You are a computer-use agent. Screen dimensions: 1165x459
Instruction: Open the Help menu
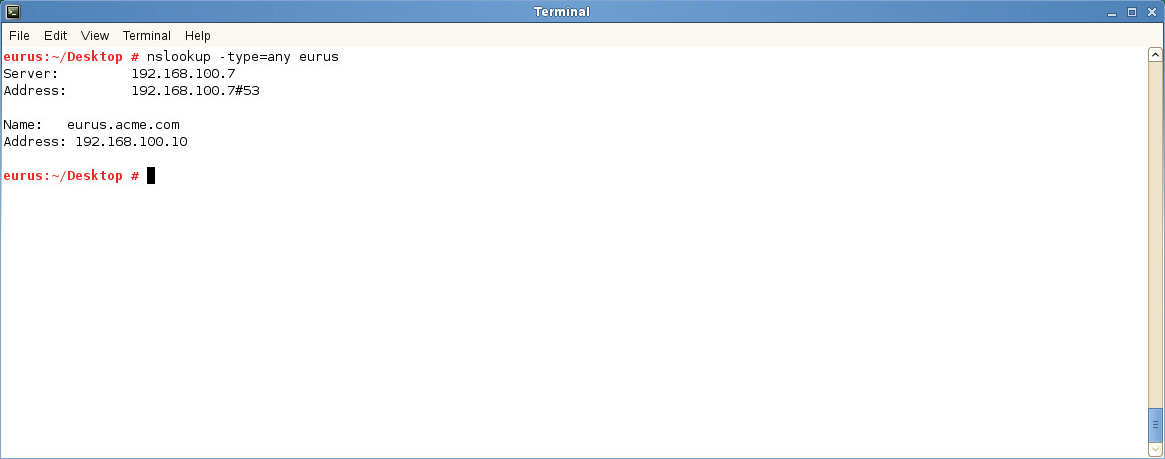(x=198, y=36)
